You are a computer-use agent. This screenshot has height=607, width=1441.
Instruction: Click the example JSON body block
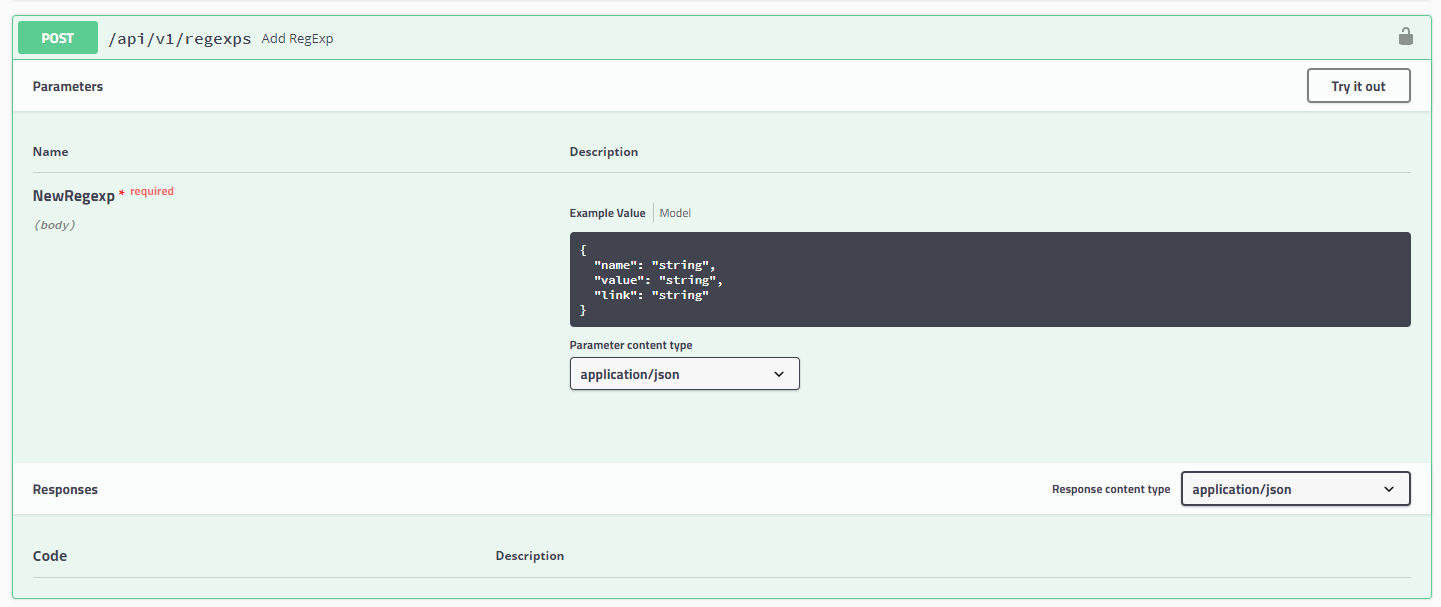click(990, 280)
